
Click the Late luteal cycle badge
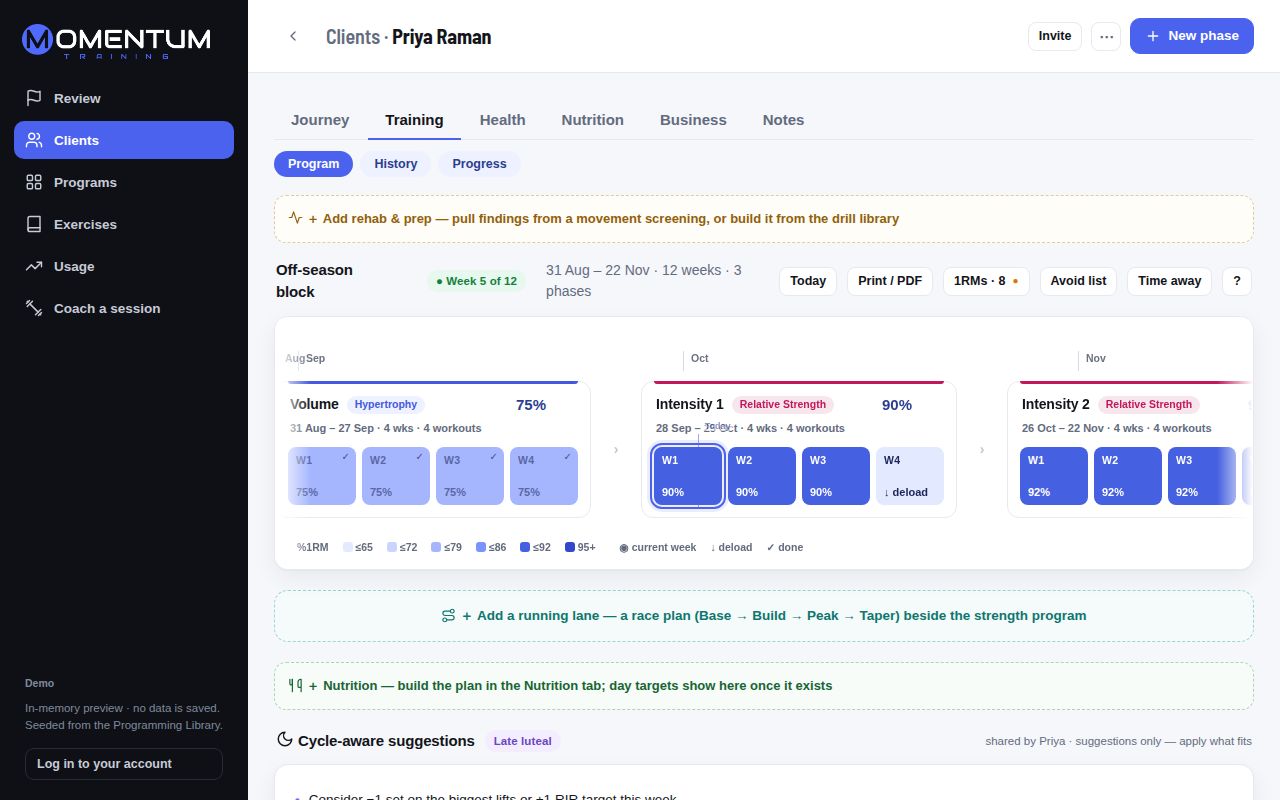point(523,741)
